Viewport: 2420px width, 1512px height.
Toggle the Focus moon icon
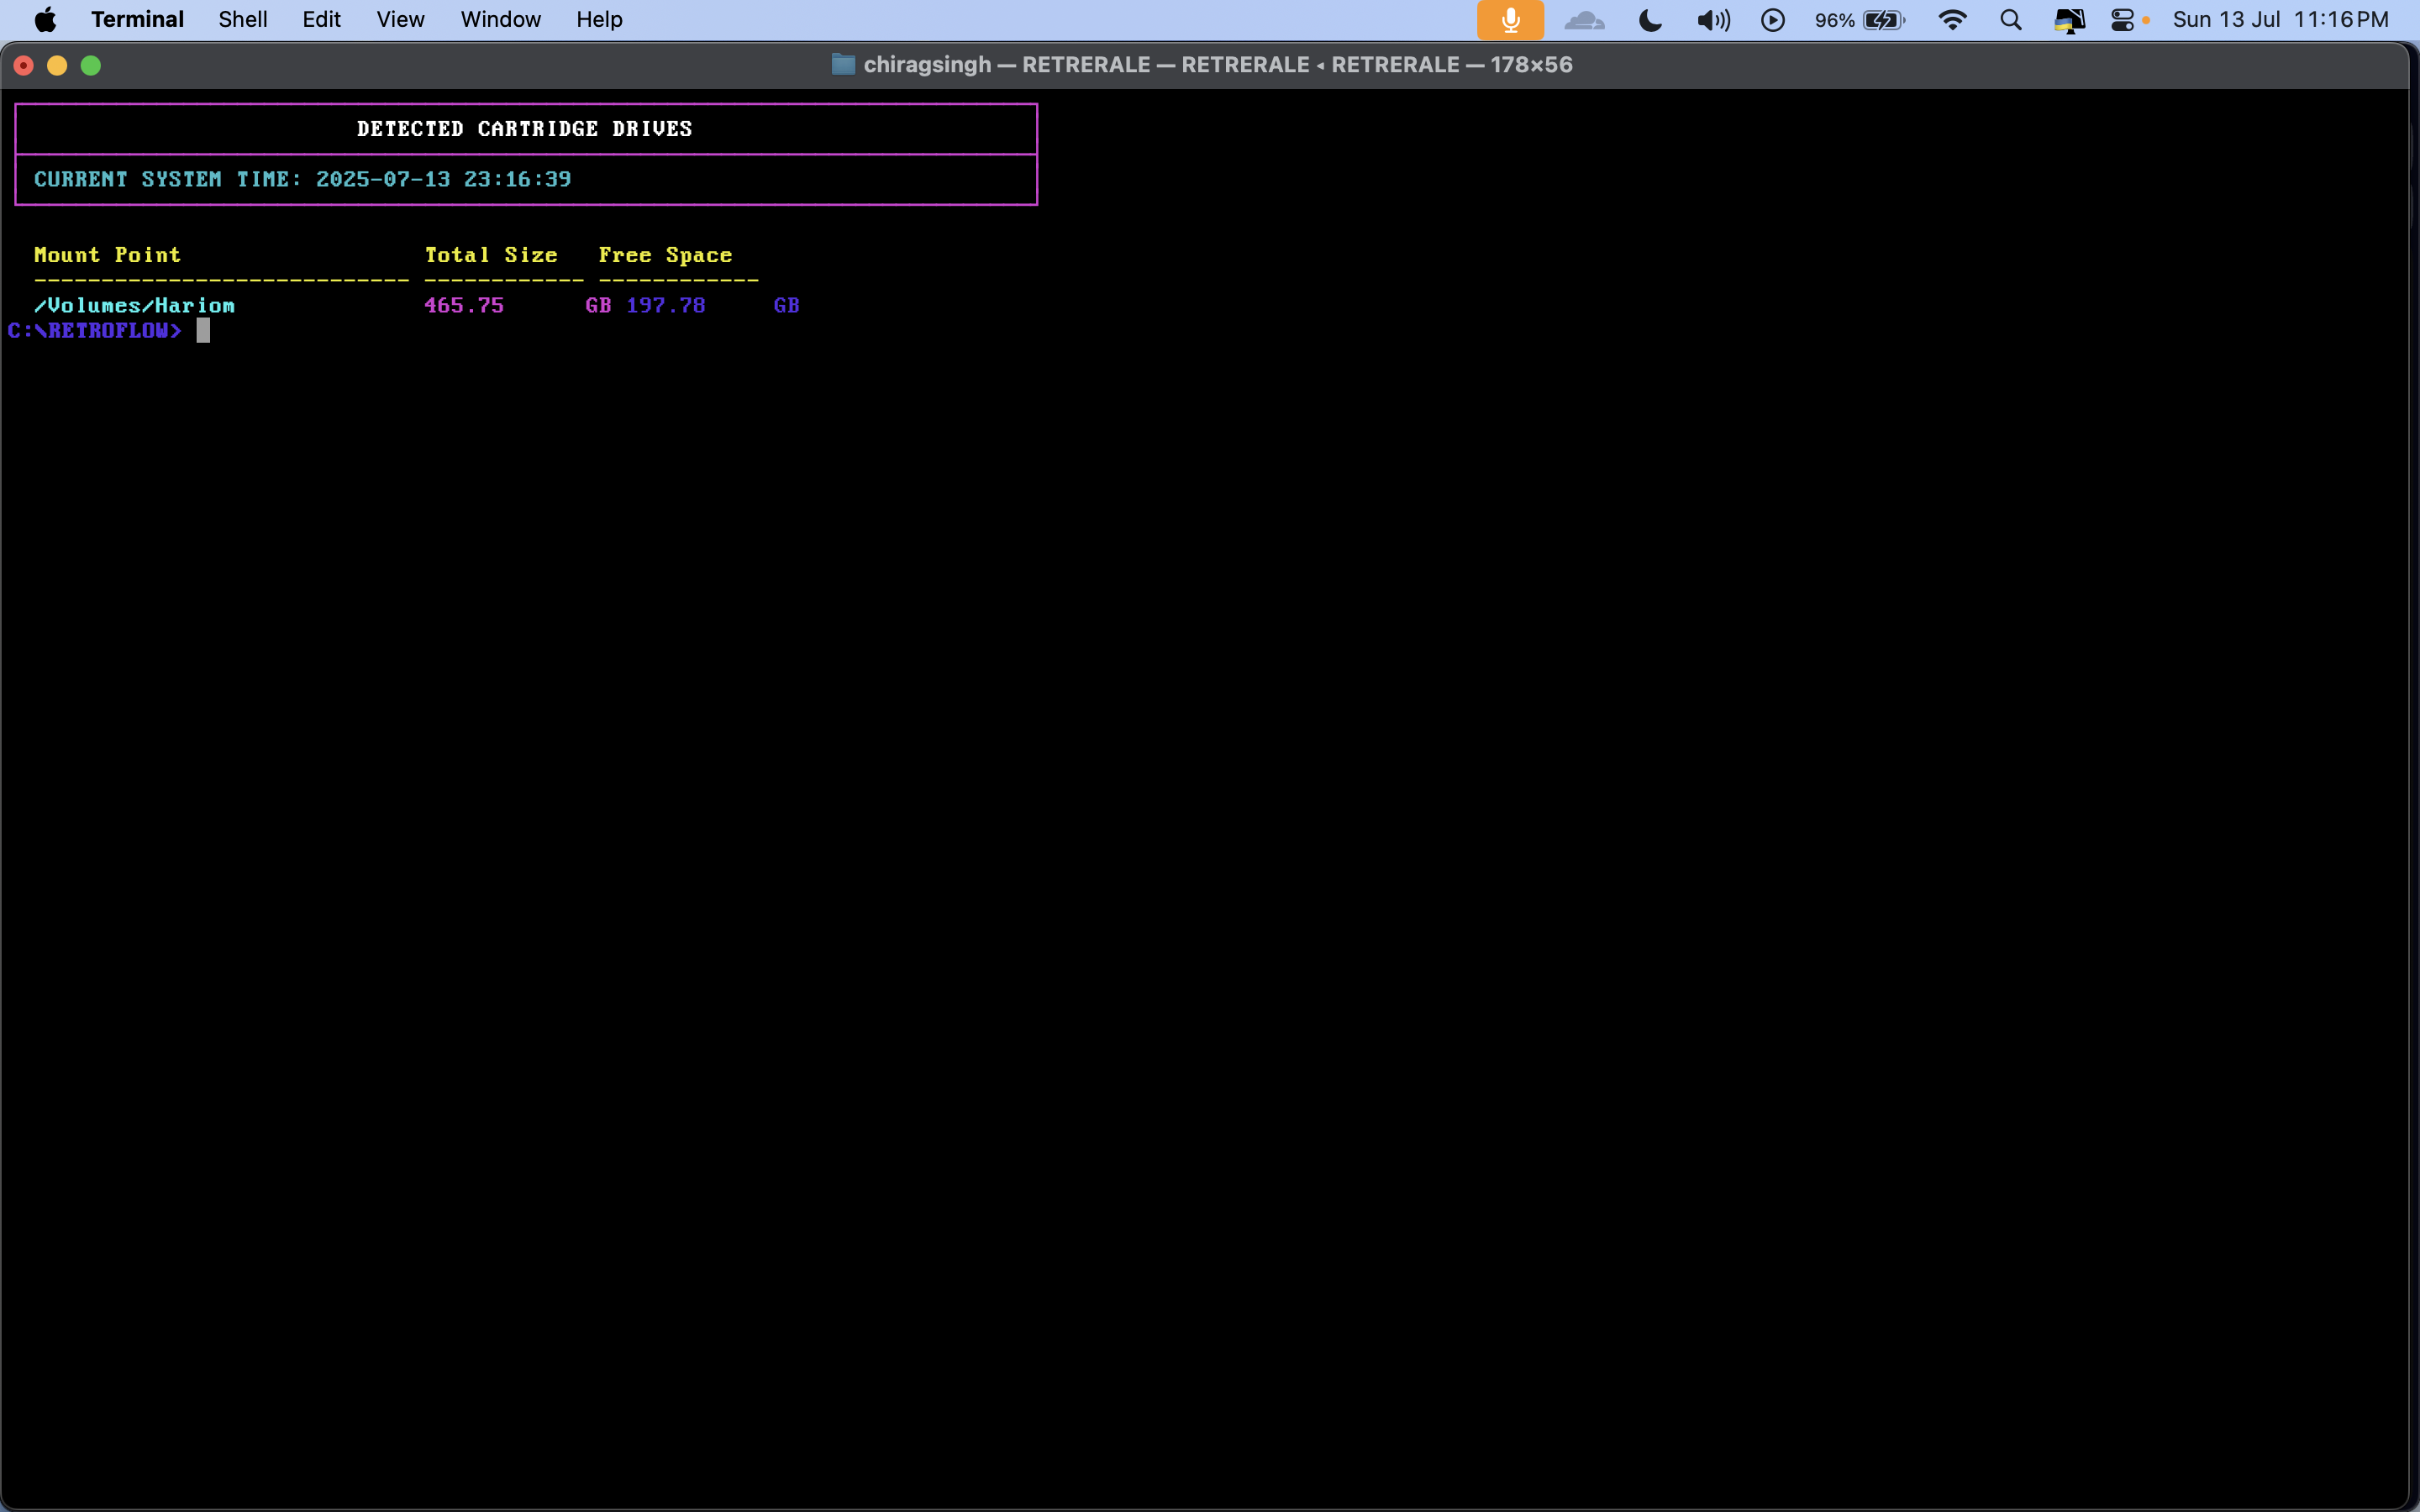tap(1650, 20)
